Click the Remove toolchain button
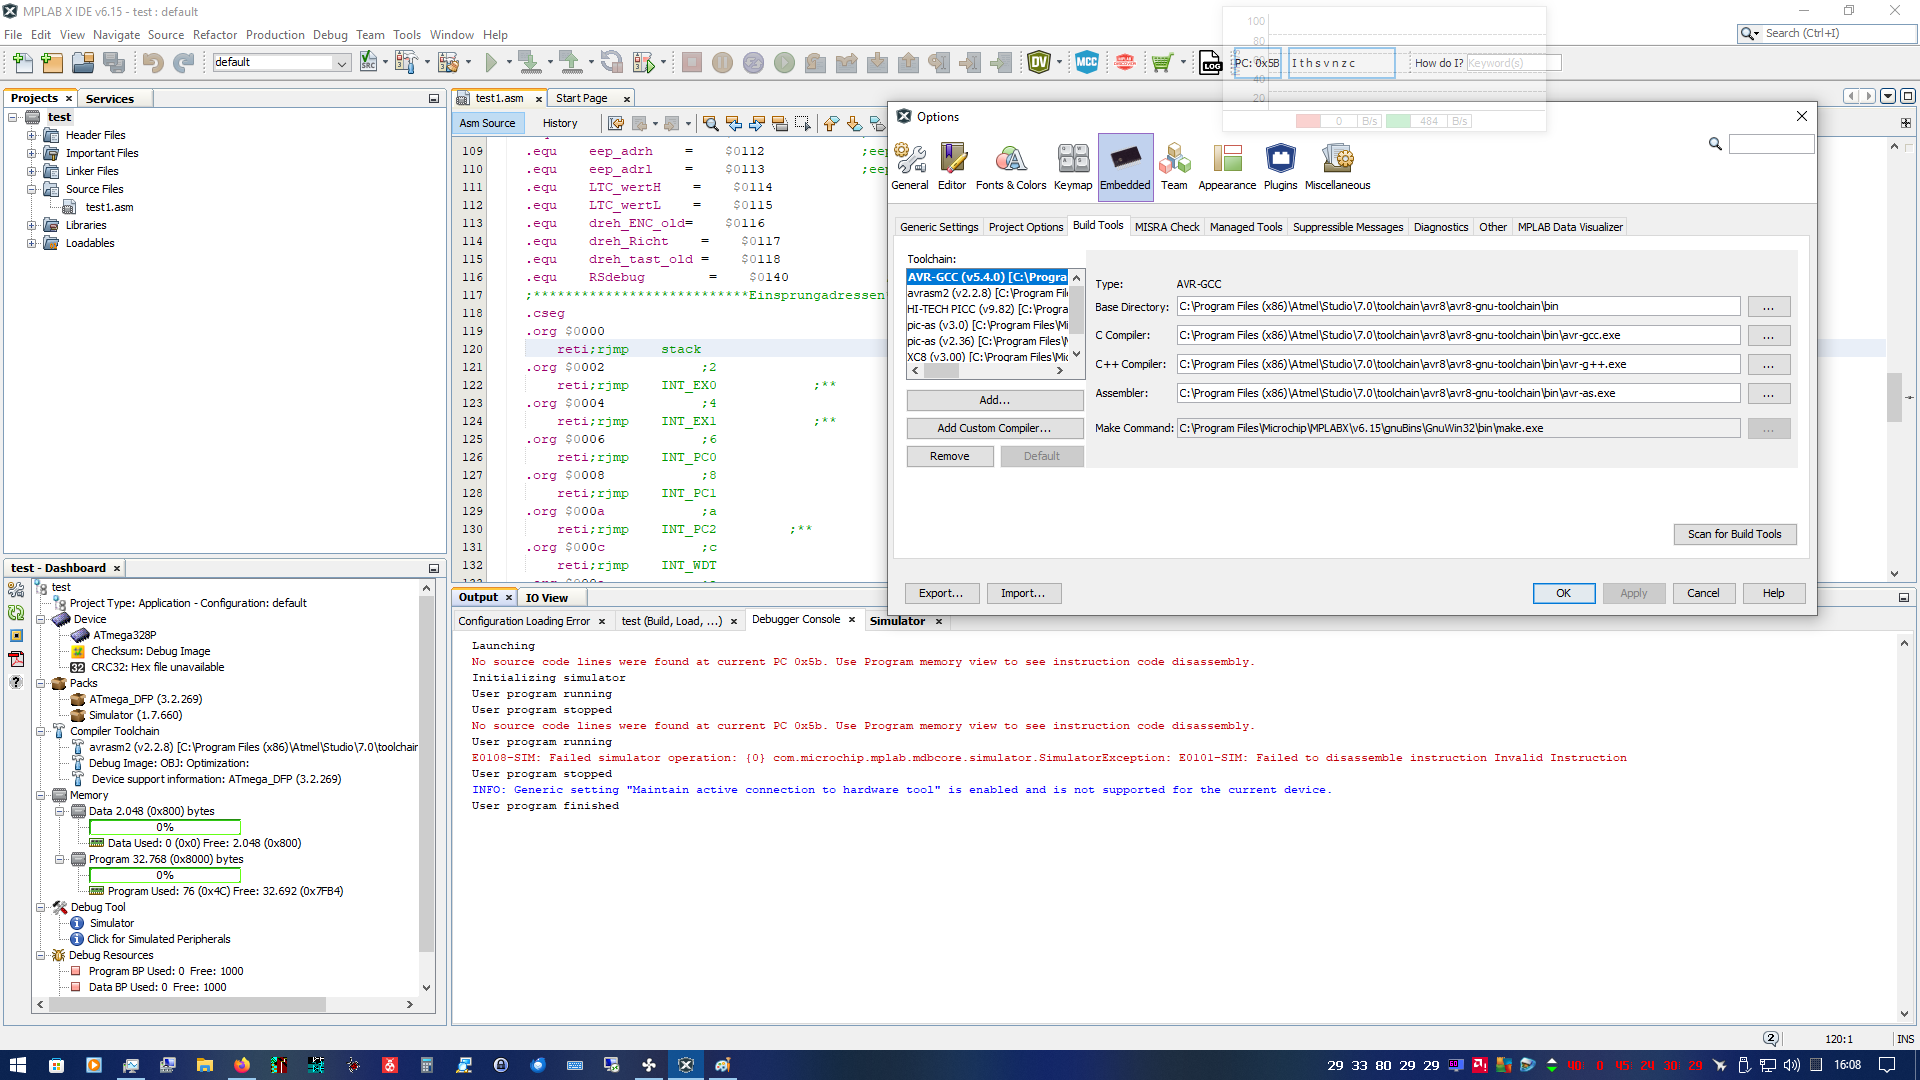The image size is (1920, 1080). [949, 456]
